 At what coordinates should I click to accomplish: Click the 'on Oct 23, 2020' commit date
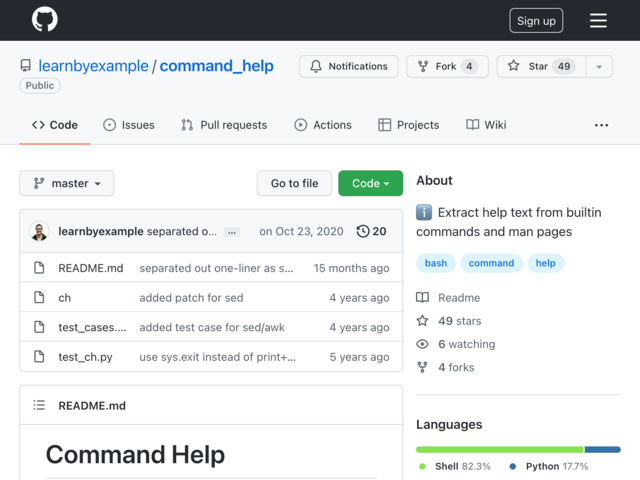pyautogui.click(x=301, y=231)
